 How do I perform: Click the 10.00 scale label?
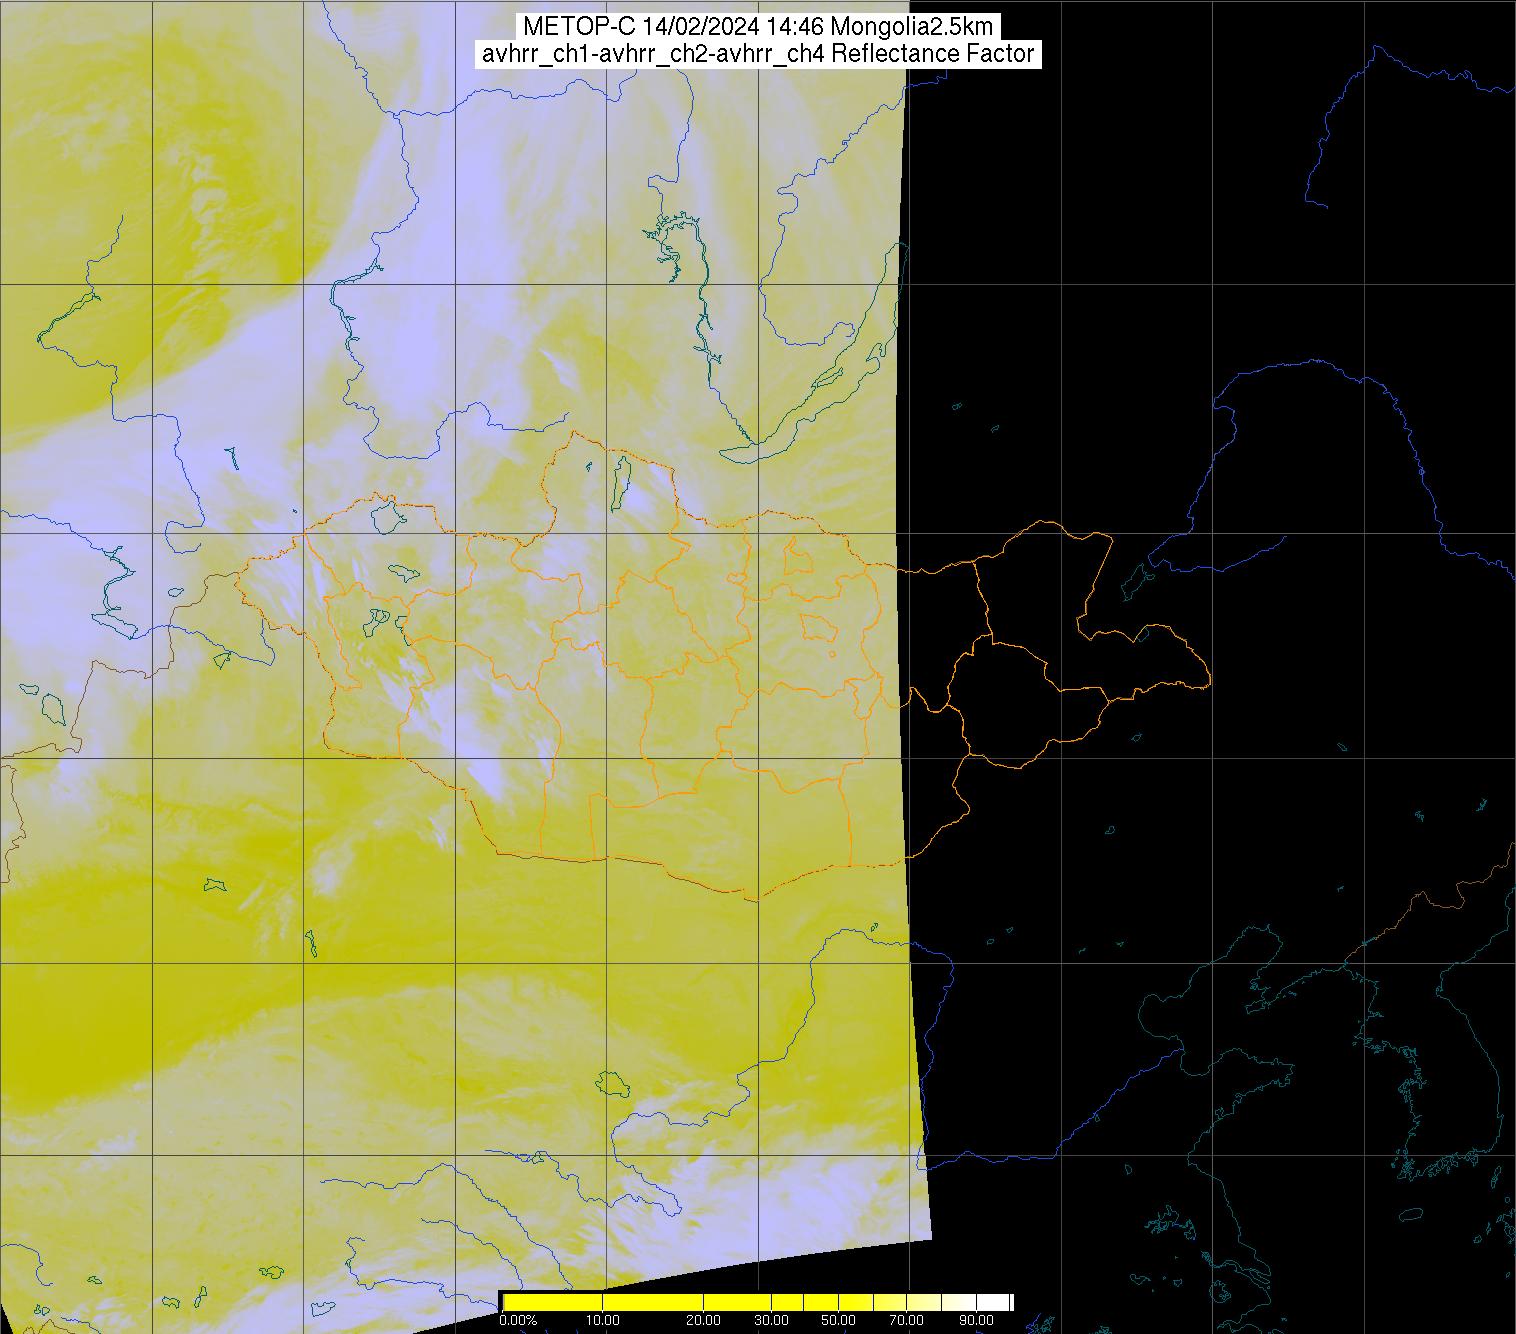tap(602, 1321)
